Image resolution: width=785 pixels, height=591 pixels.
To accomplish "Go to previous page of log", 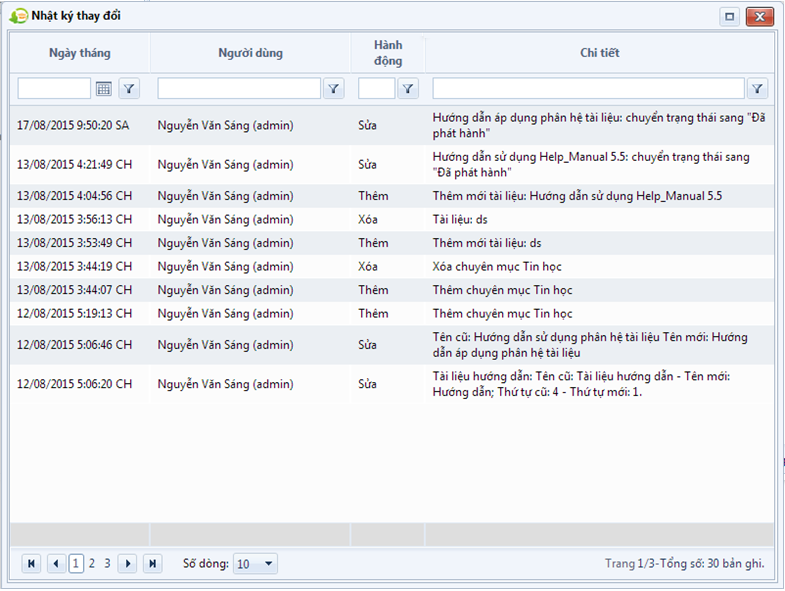I will 56,564.
